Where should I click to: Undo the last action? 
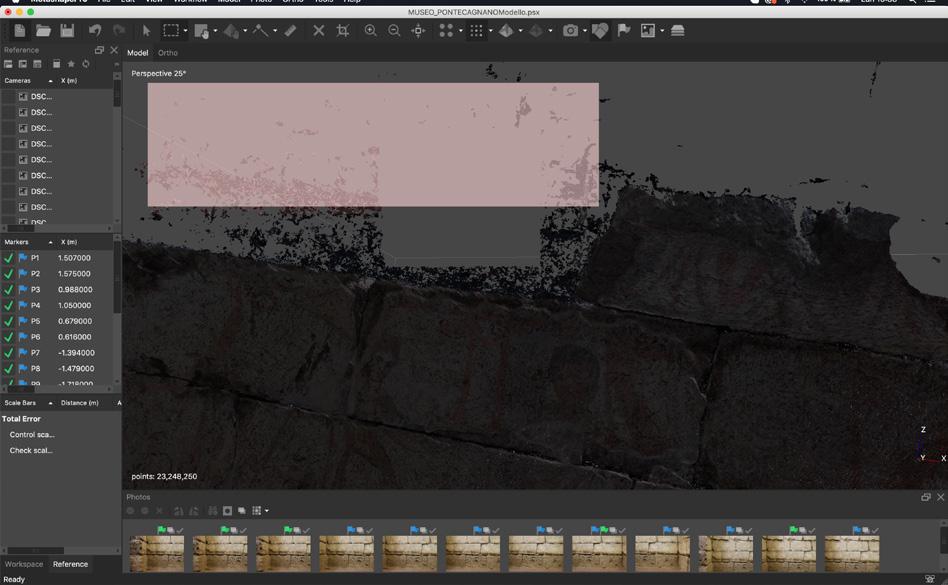(95, 31)
